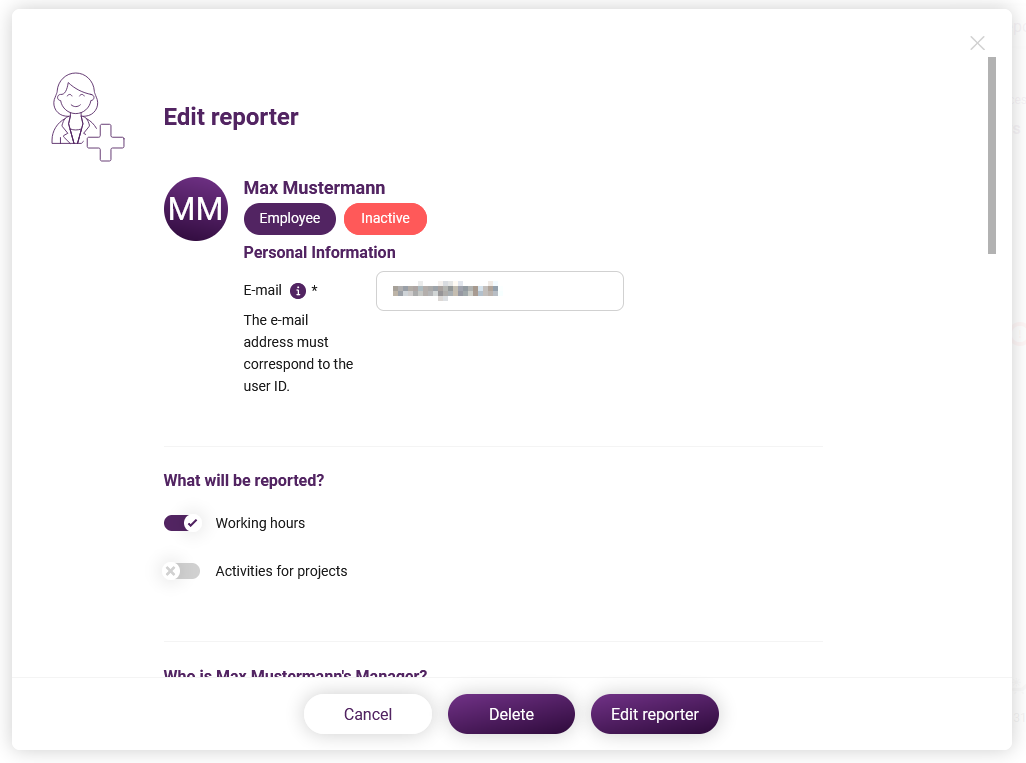
Task: Click the Inactive status badge
Action: pyautogui.click(x=385, y=219)
